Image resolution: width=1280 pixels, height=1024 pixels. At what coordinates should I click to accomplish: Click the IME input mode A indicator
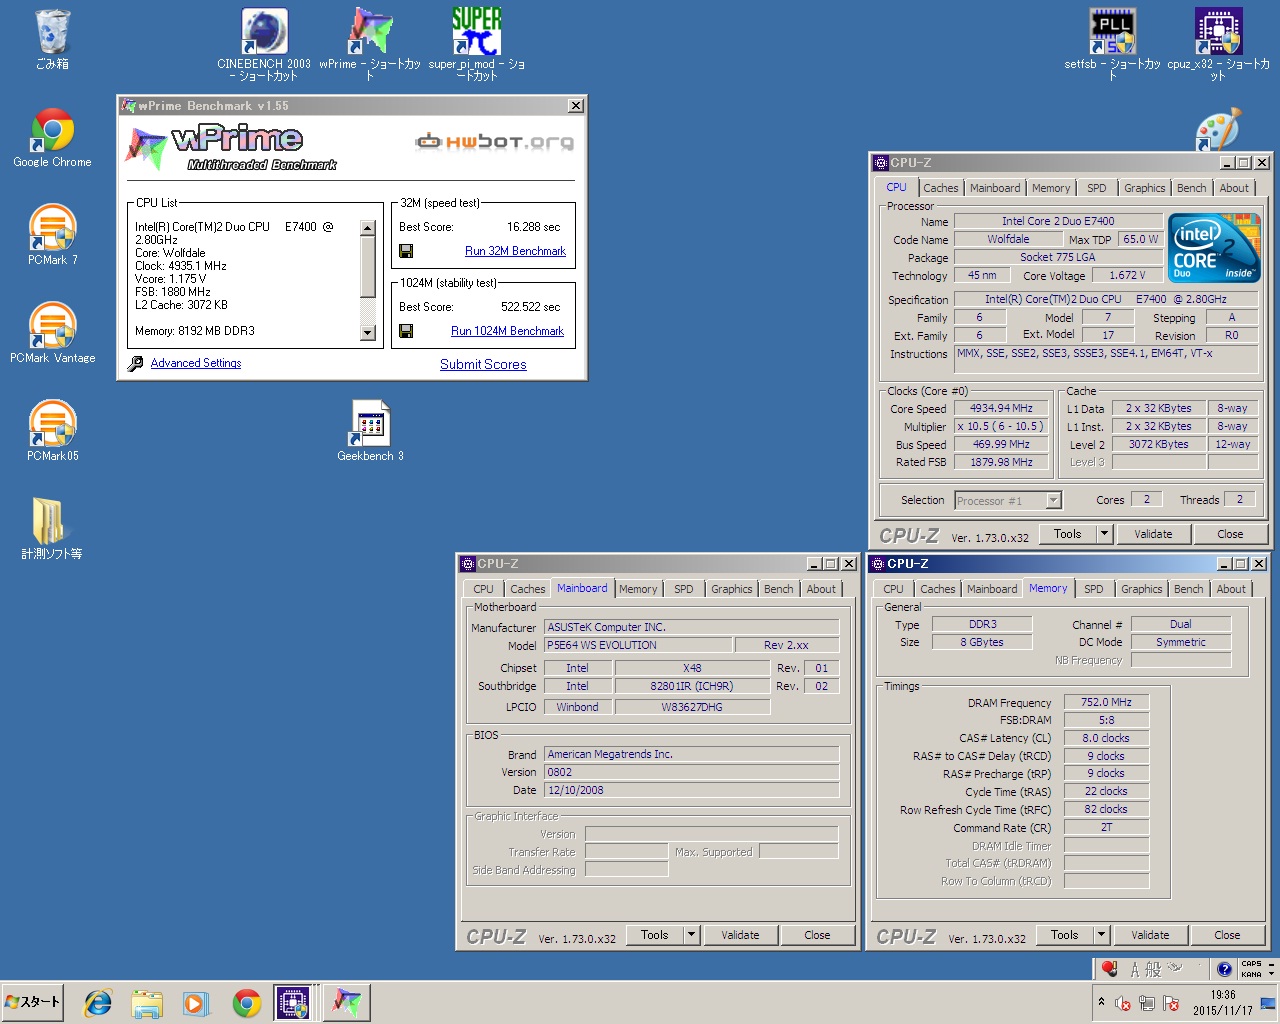[x=1134, y=968]
